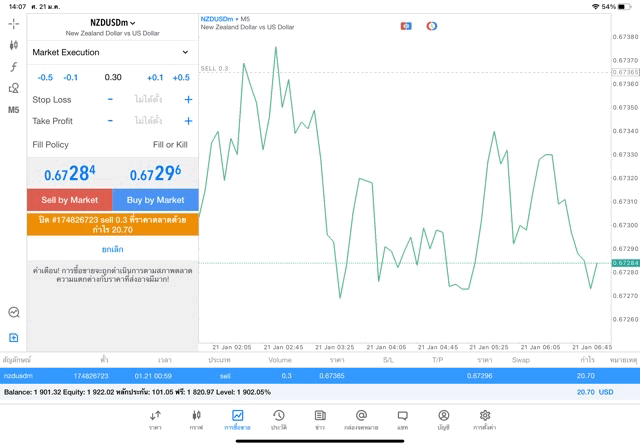Sort by the T/P column header
Viewport: 640px width, 447px height.
click(438, 360)
